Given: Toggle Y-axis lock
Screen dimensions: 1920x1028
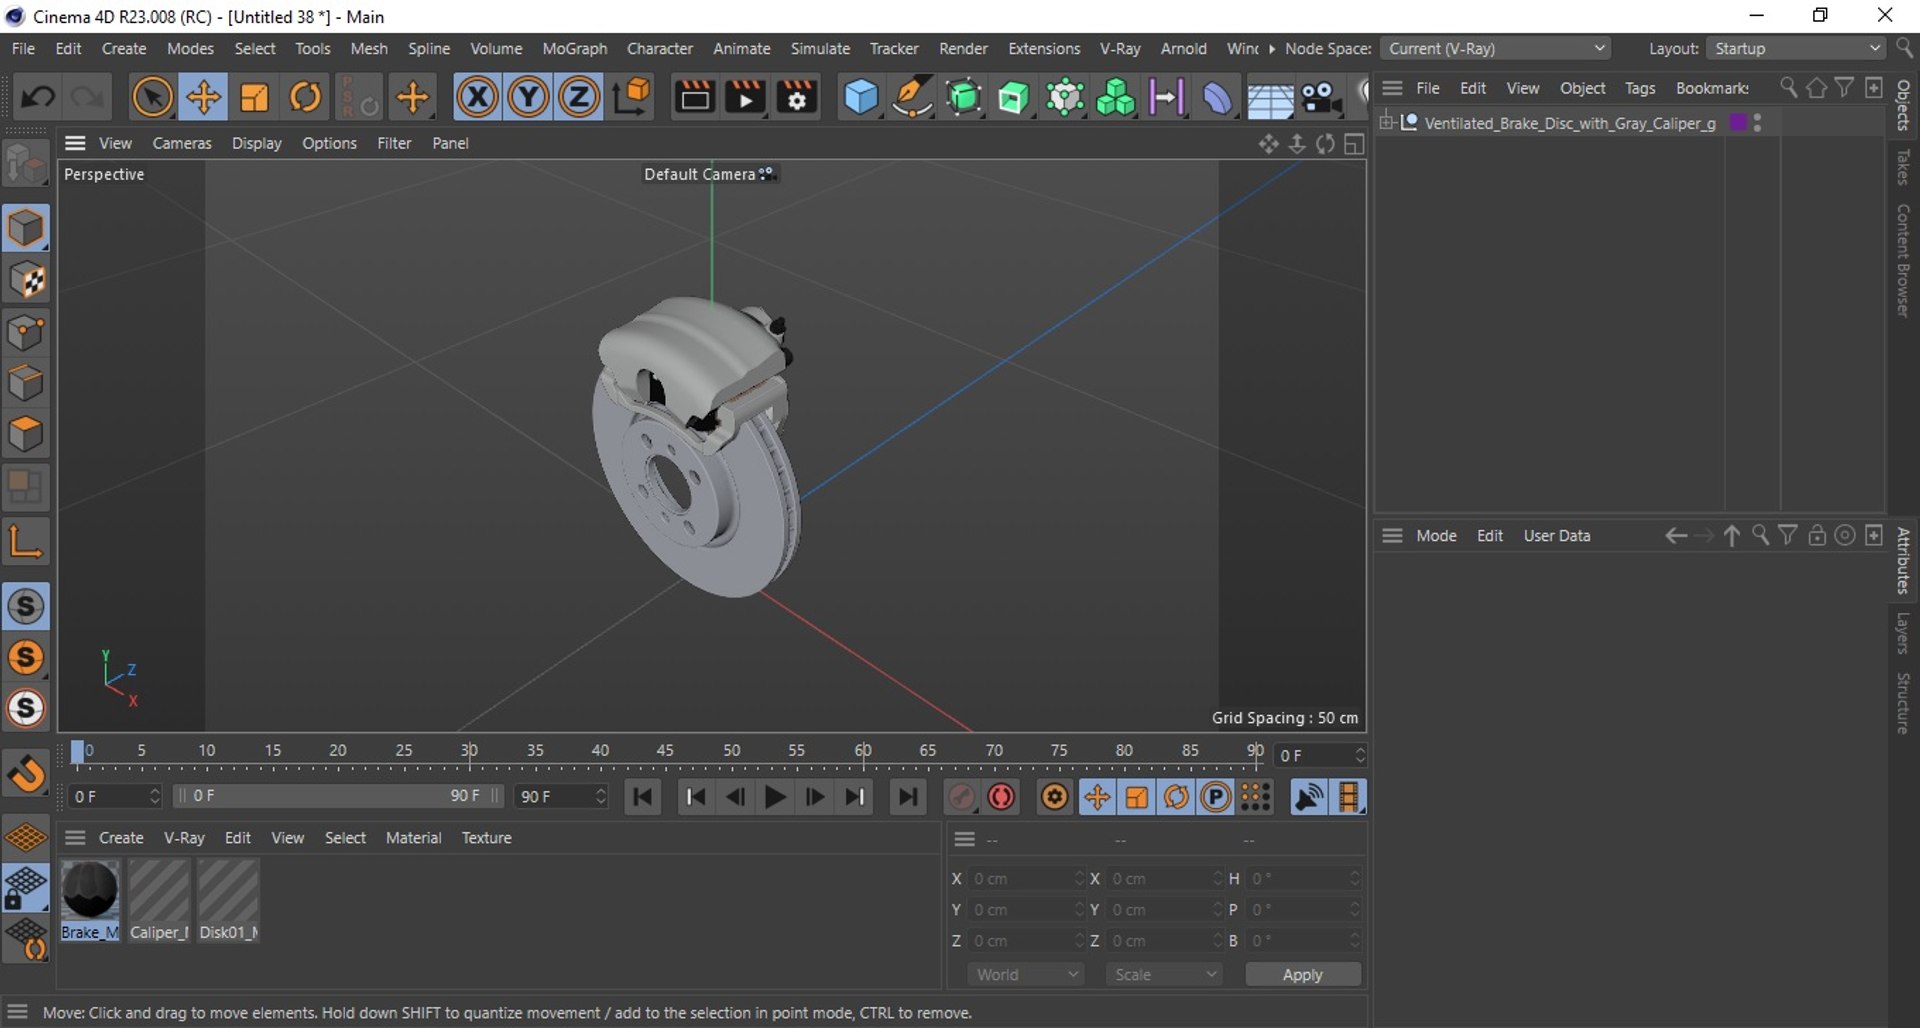Looking at the screenshot, I should (x=528, y=97).
